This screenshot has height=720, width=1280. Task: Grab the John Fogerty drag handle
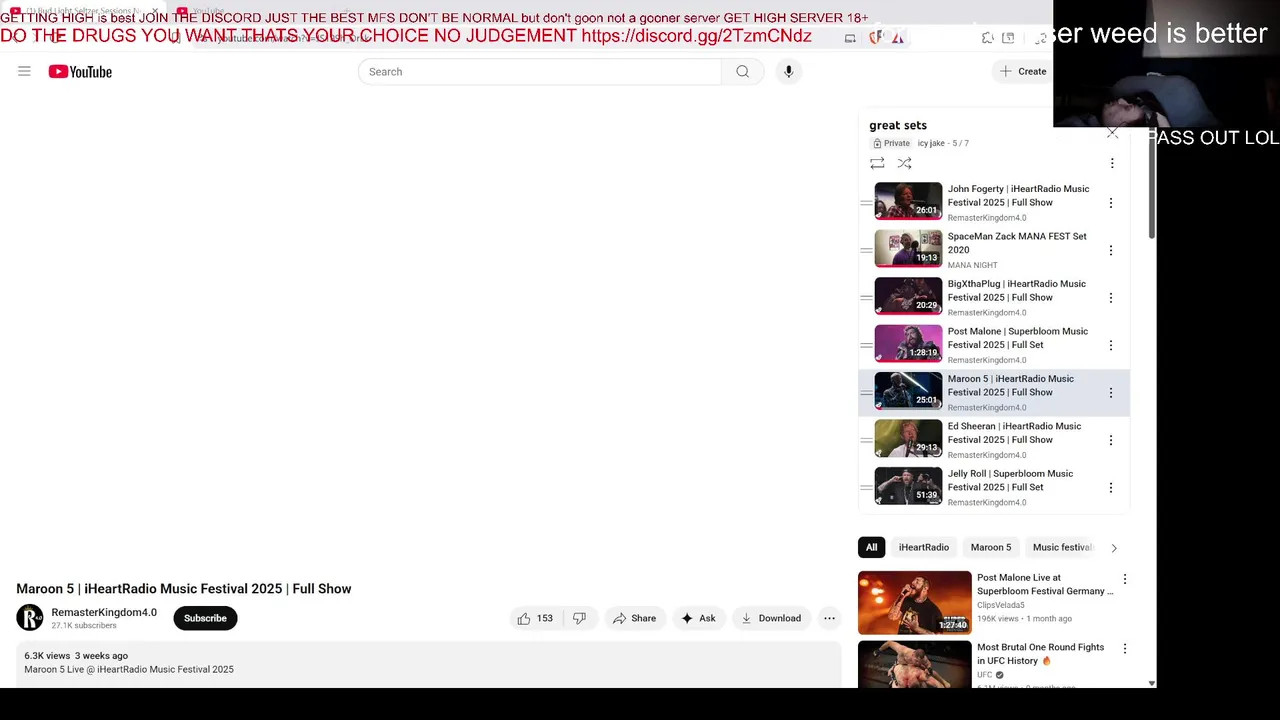866,203
